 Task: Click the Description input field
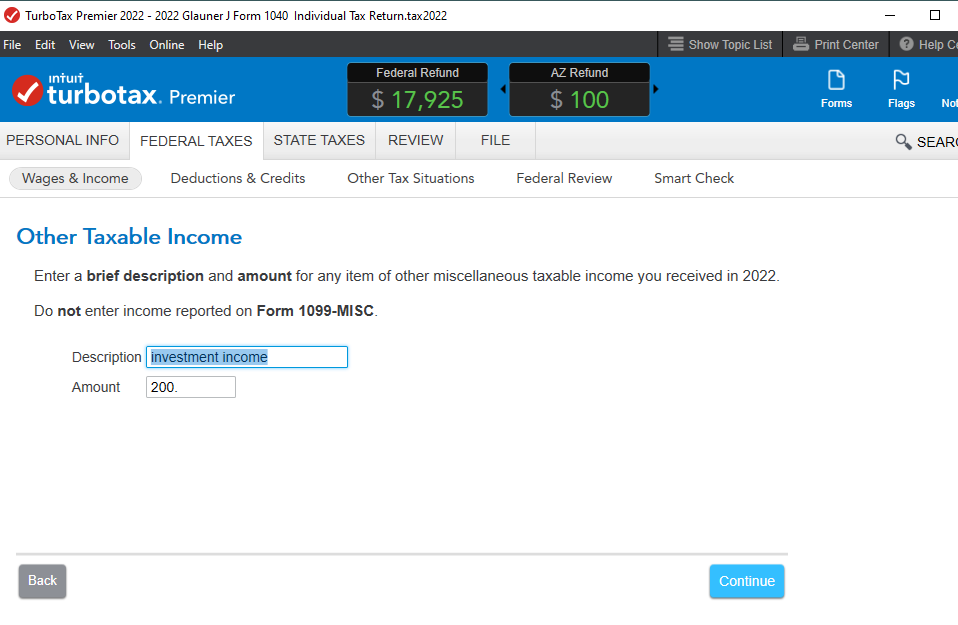[x=247, y=357]
